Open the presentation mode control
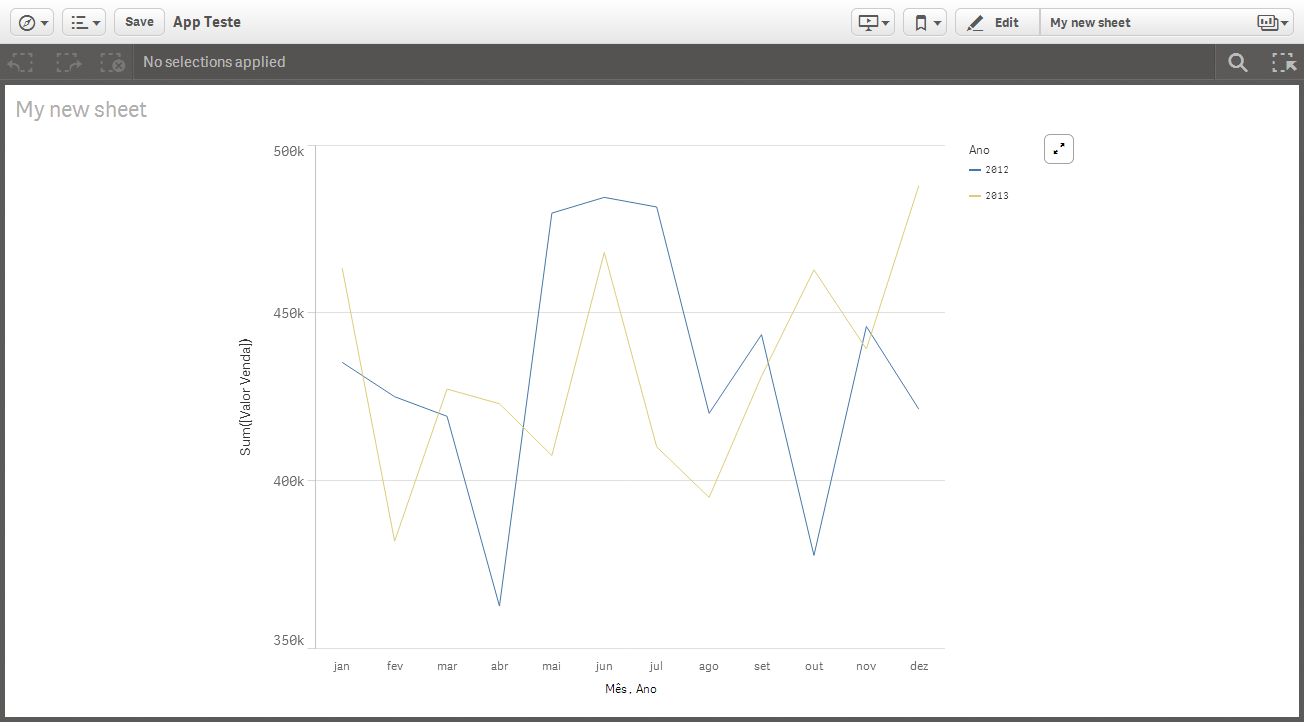 coord(871,21)
